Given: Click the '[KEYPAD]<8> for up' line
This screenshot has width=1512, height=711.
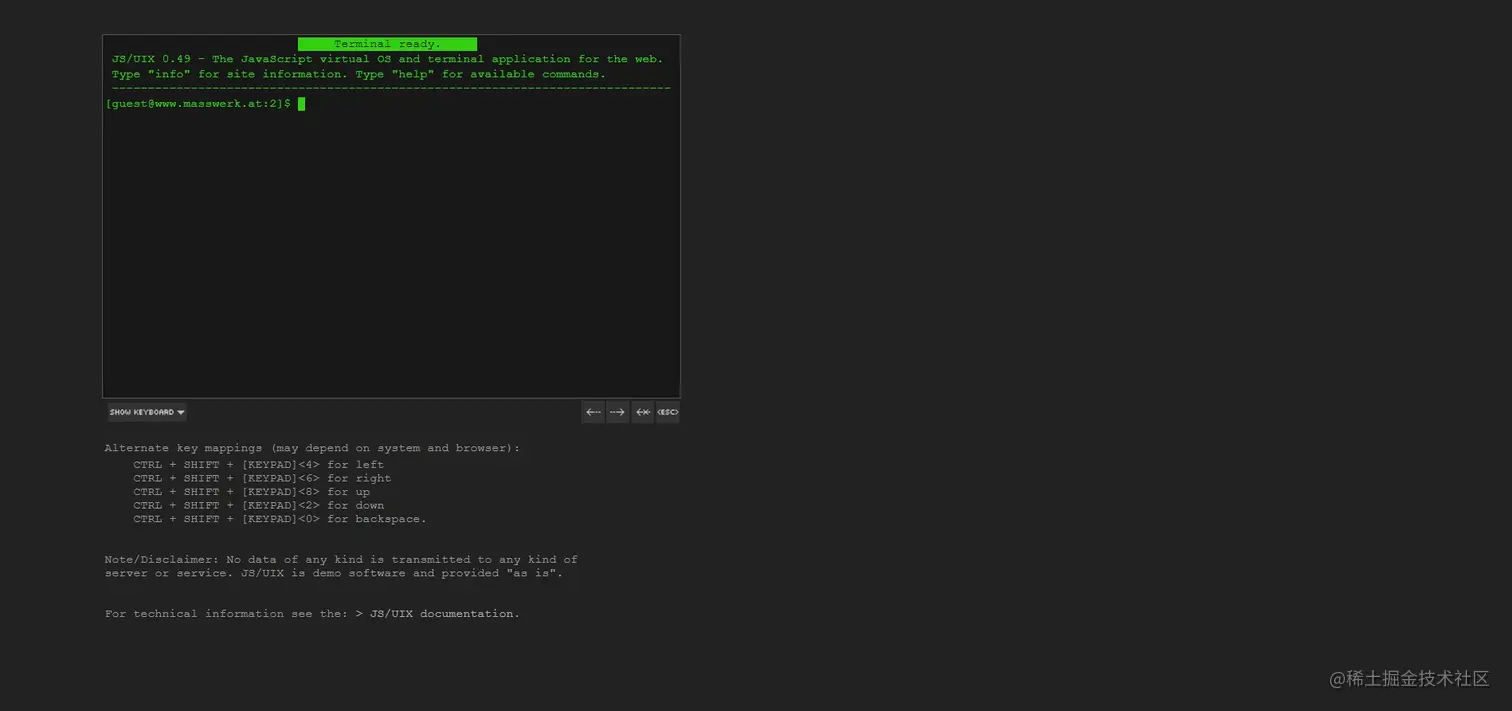Looking at the screenshot, I should pyautogui.click(x=251, y=492).
